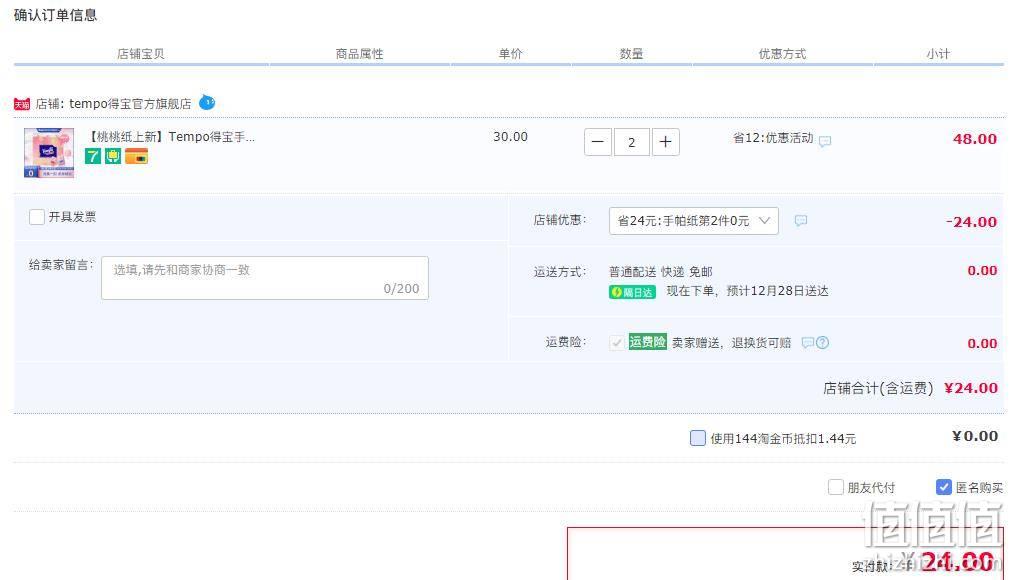Viewport: 1012px width, 580px height.
Task: Click the quantity field showing 2
Action: click(631, 142)
